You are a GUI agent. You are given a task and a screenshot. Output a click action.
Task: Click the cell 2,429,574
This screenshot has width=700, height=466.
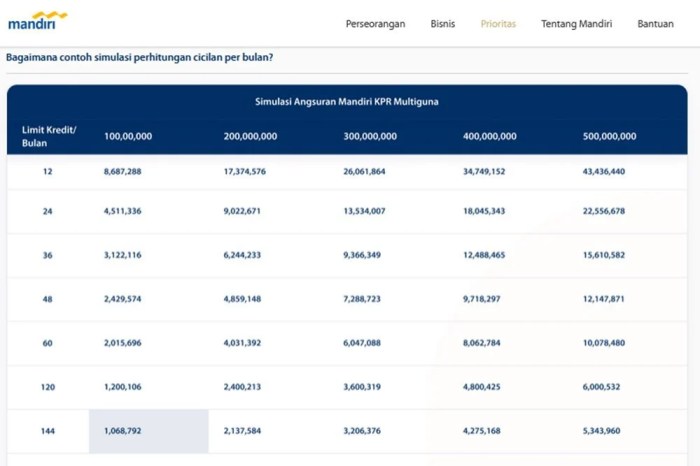click(122, 299)
